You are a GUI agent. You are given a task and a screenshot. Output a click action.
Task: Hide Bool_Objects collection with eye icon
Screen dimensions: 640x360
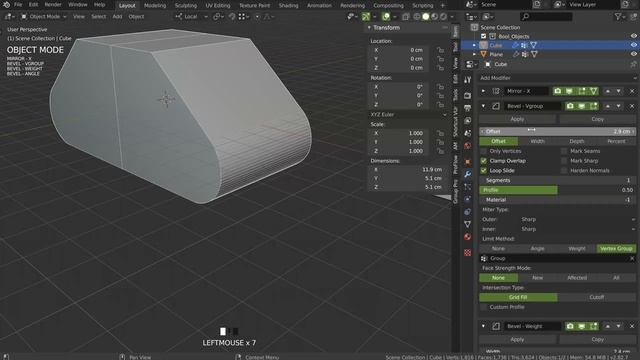coord(633,36)
